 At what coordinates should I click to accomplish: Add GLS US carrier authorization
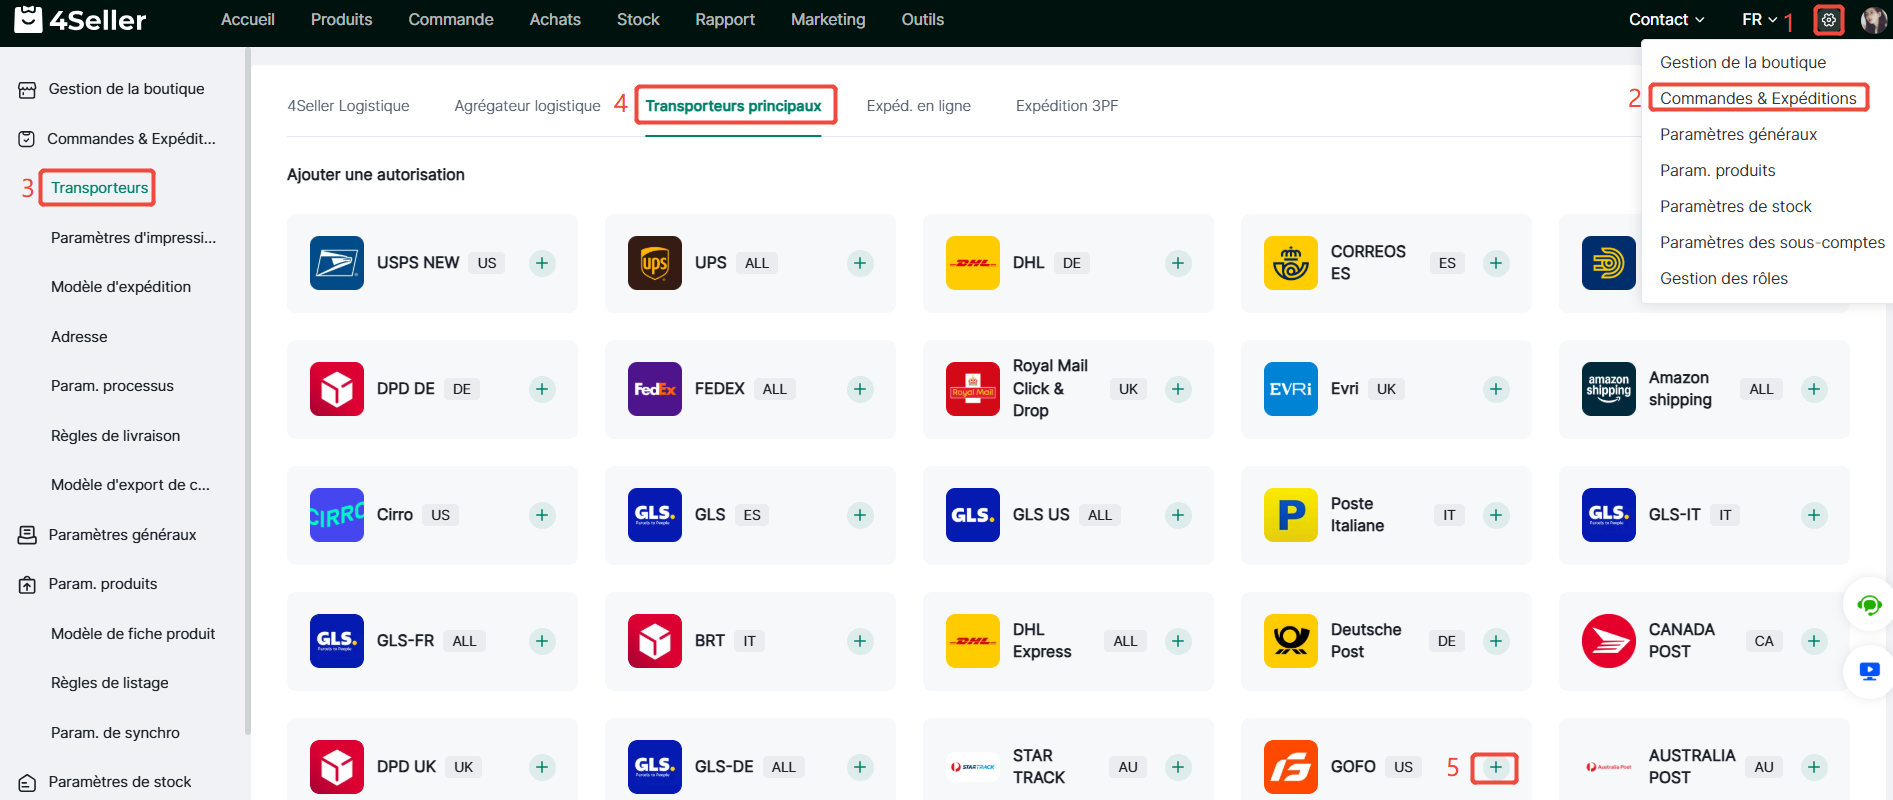tap(1178, 515)
